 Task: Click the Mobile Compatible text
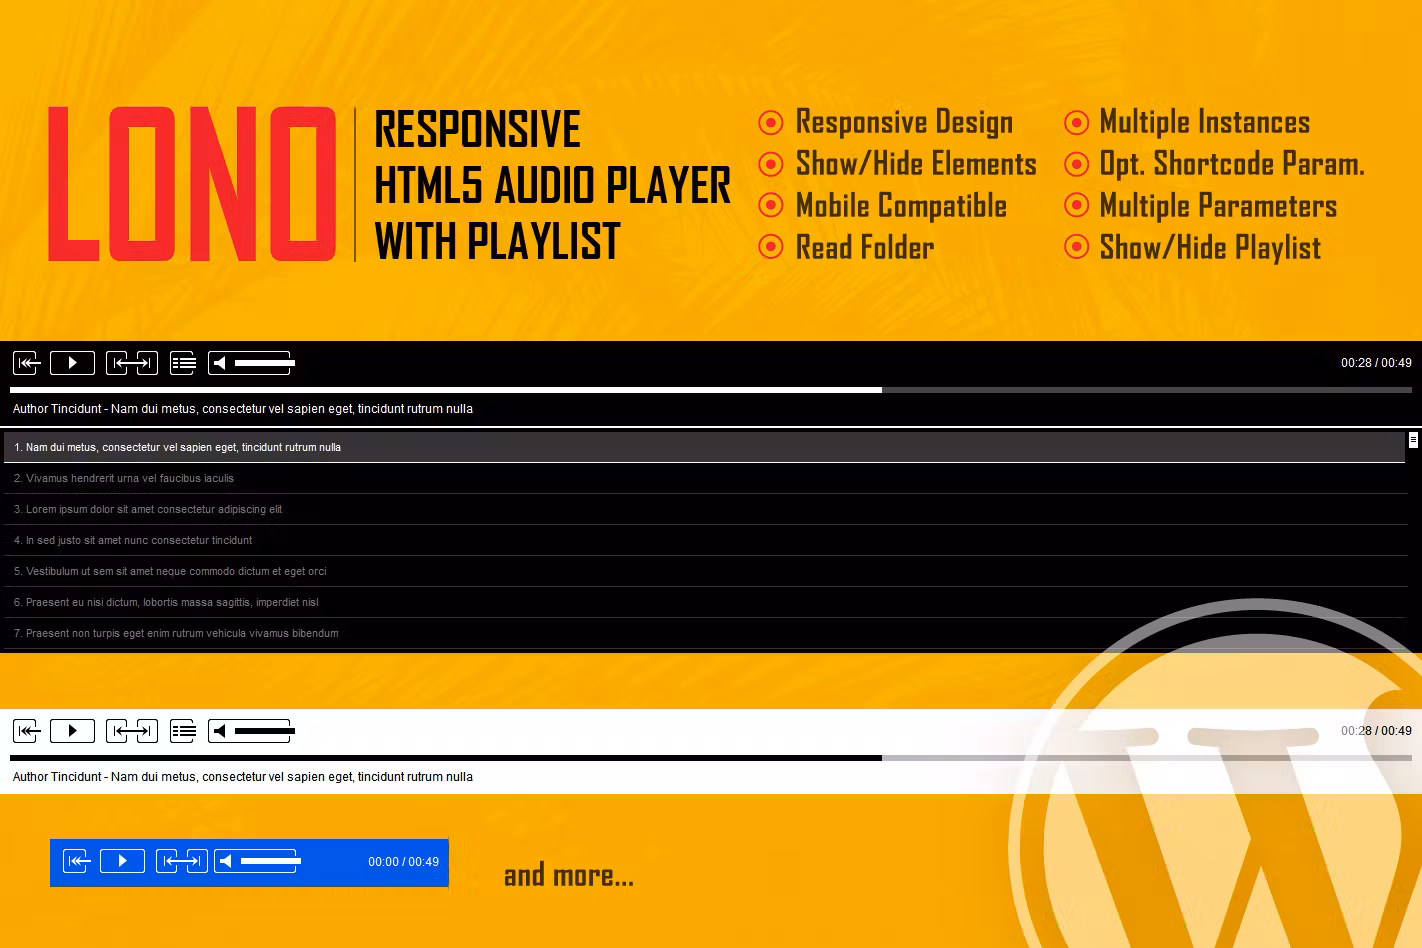[901, 206]
